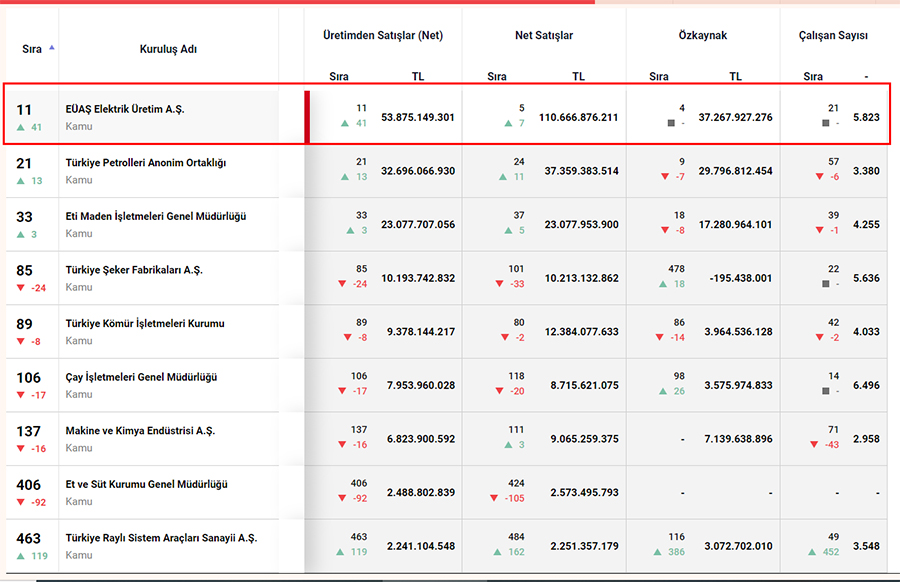900x582 pixels.
Task: Click red arrow next to -7 Özkaynak change
Action: pos(665,177)
